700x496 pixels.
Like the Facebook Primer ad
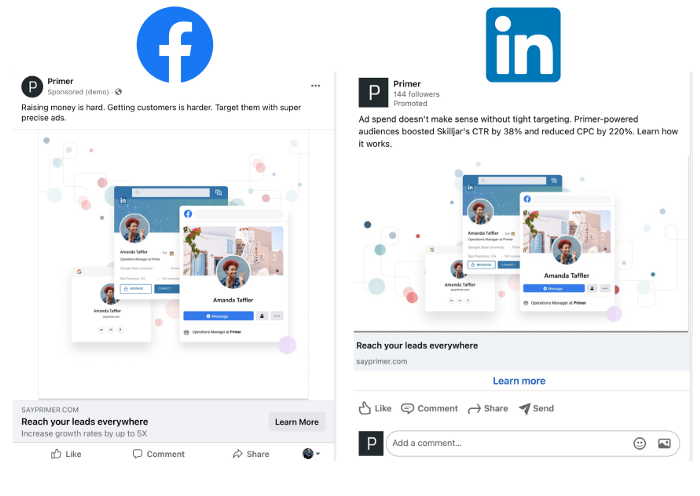(x=66, y=454)
